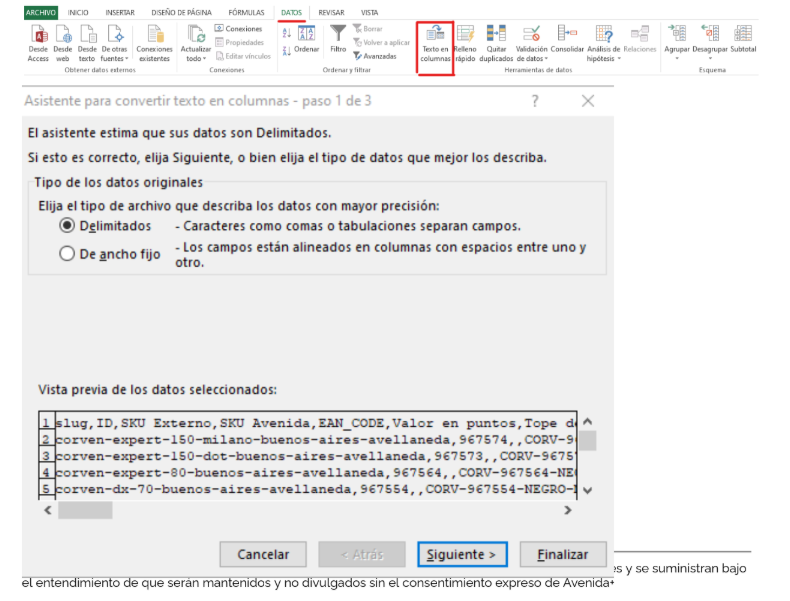790x601 pixels.
Task: Open the Filtro tool
Action: click(x=338, y=36)
